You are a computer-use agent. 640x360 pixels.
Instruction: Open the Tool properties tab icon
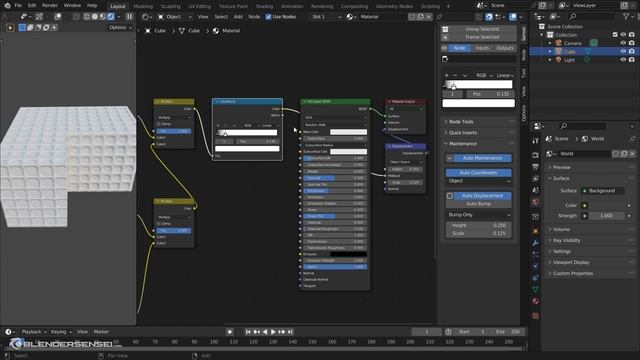(536, 140)
